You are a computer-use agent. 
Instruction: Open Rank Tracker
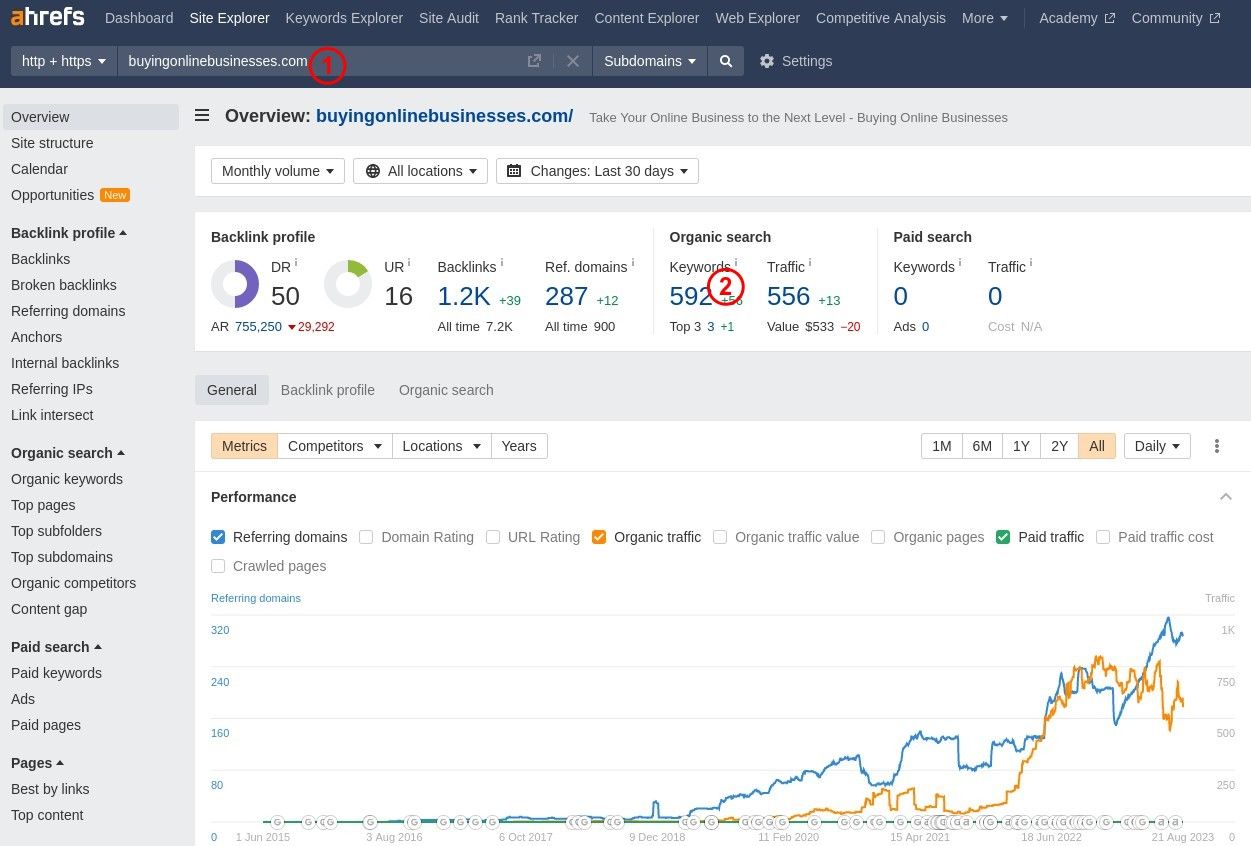coord(537,18)
